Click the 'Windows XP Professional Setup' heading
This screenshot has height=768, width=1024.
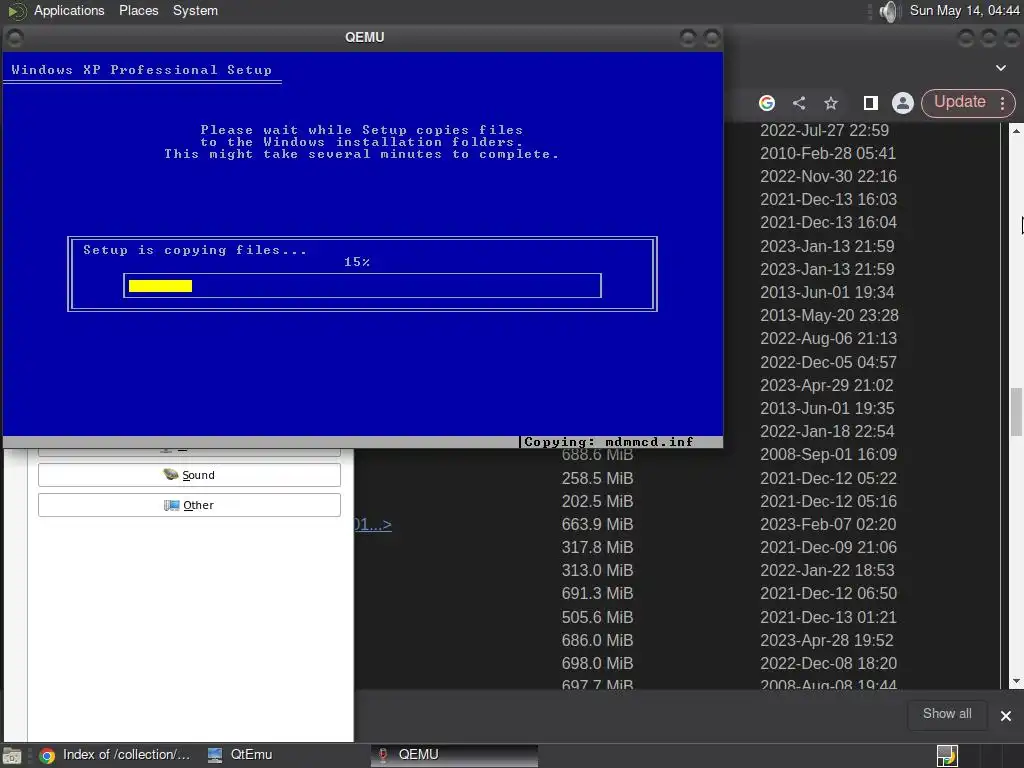coord(141,70)
